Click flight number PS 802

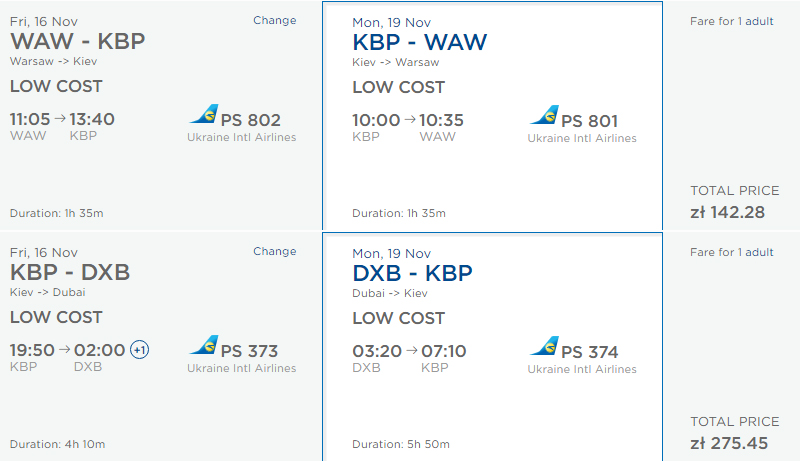pyautogui.click(x=251, y=120)
